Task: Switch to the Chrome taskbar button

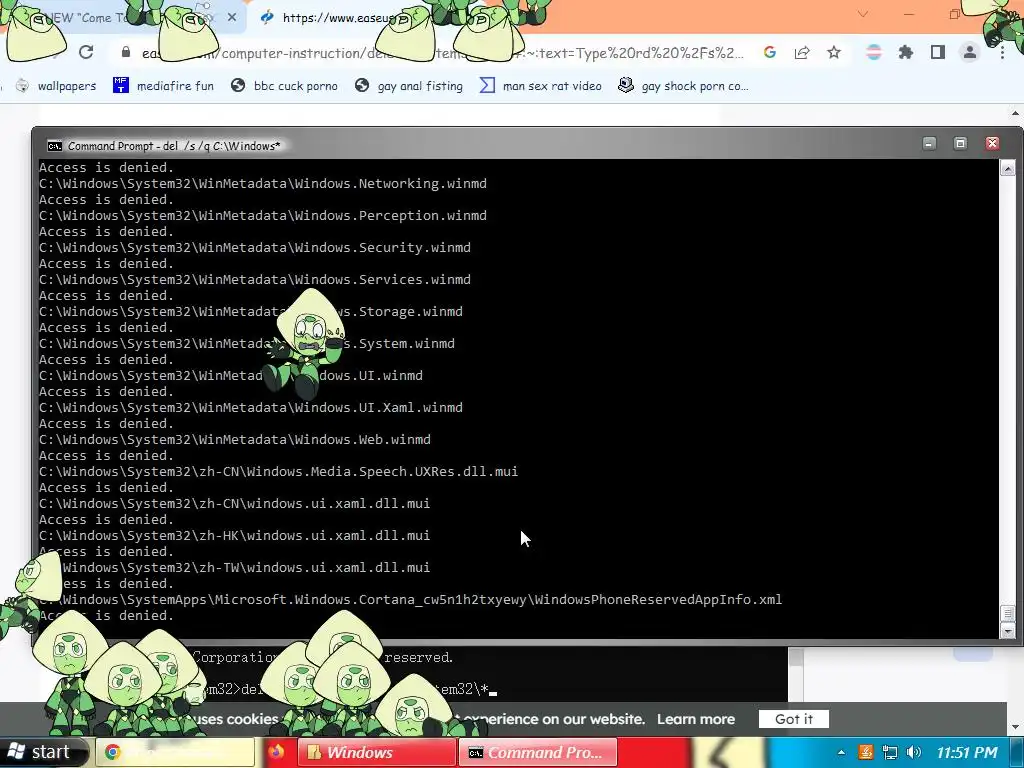Action: 175,752
